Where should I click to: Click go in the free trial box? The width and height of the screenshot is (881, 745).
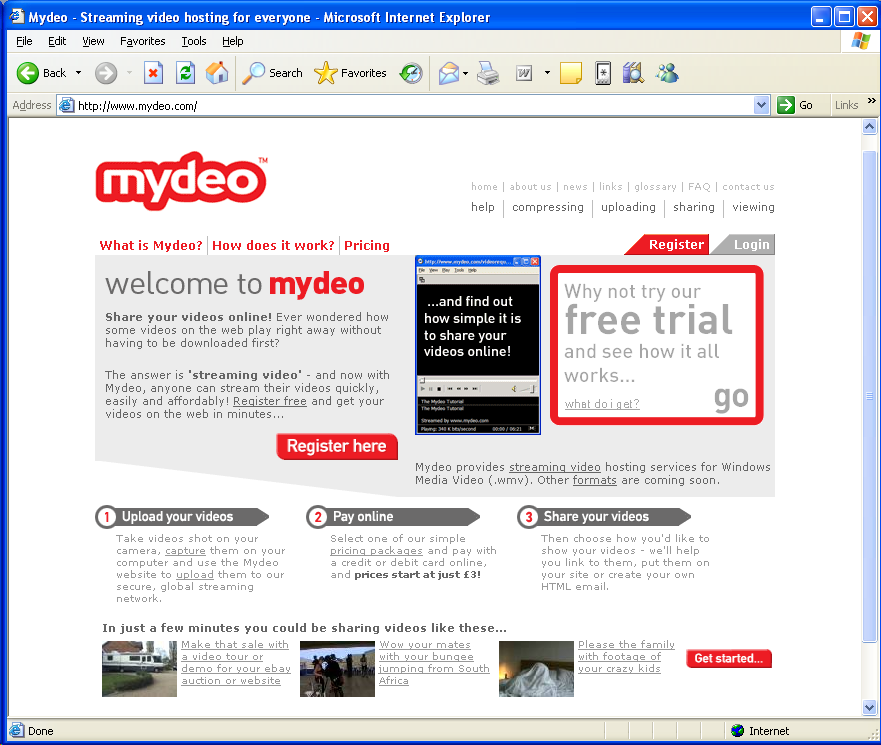pos(731,398)
